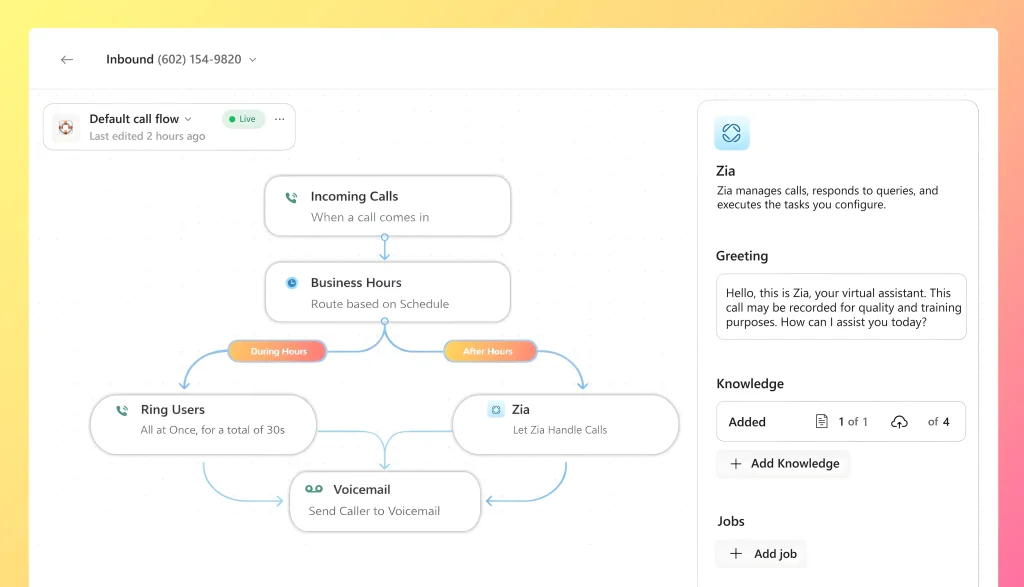The height and width of the screenshot is (587, 1024).
Task: Expand the Default call flow dropdown
Action: click(x=187, y=119)
